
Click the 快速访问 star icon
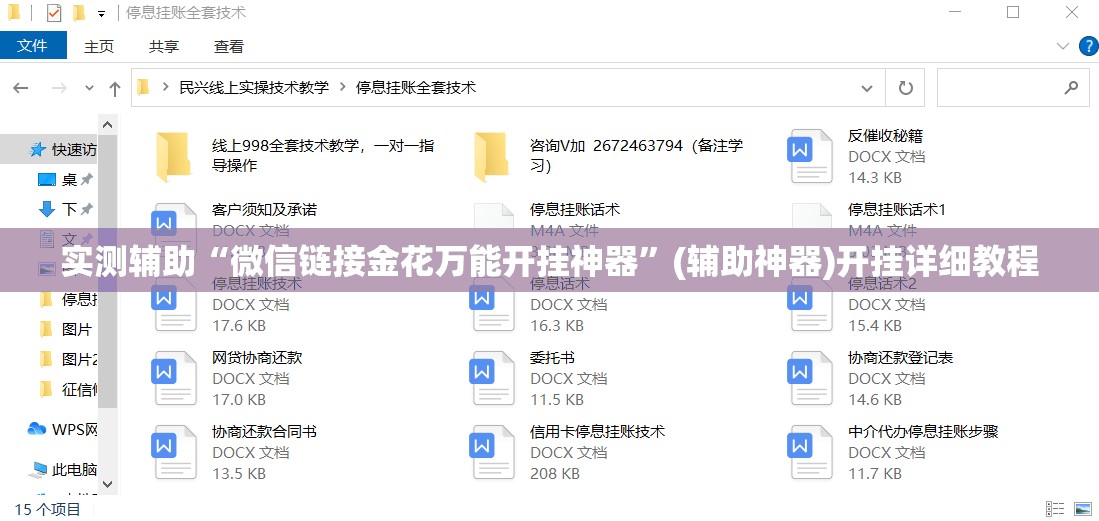pyautogui.click(x=37, y=149)
